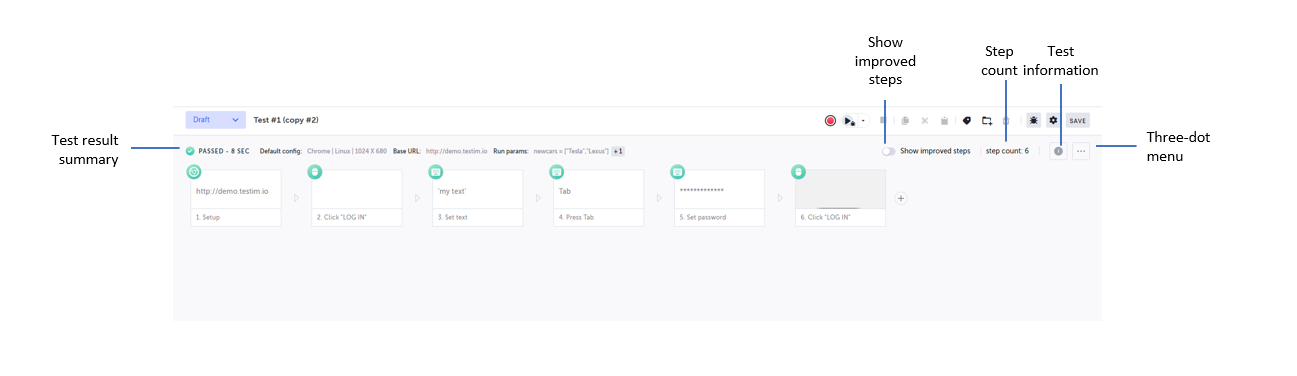Select the 4. Press Tab step card

point(599,198)
